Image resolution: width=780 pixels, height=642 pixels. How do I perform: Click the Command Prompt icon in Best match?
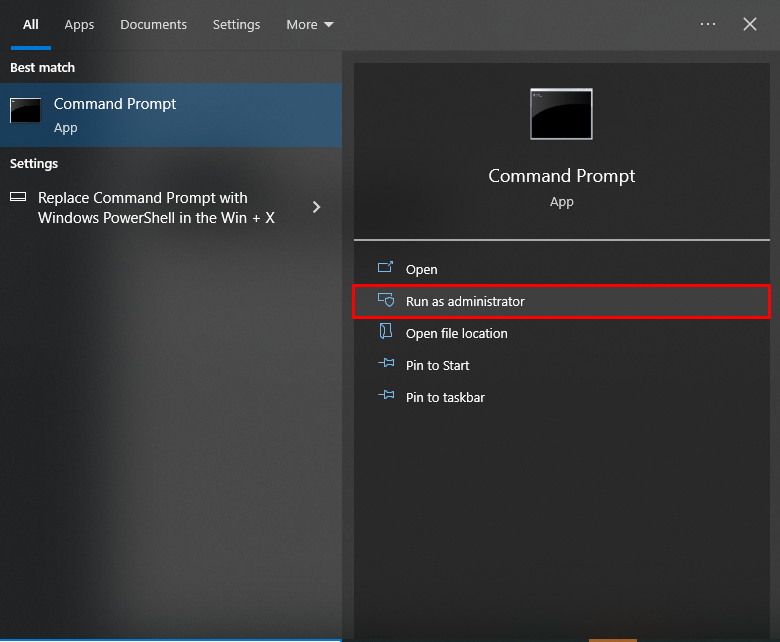point(26,111)
